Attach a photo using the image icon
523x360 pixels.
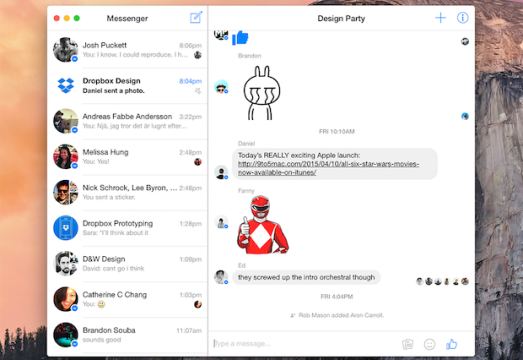click(408, 344)
